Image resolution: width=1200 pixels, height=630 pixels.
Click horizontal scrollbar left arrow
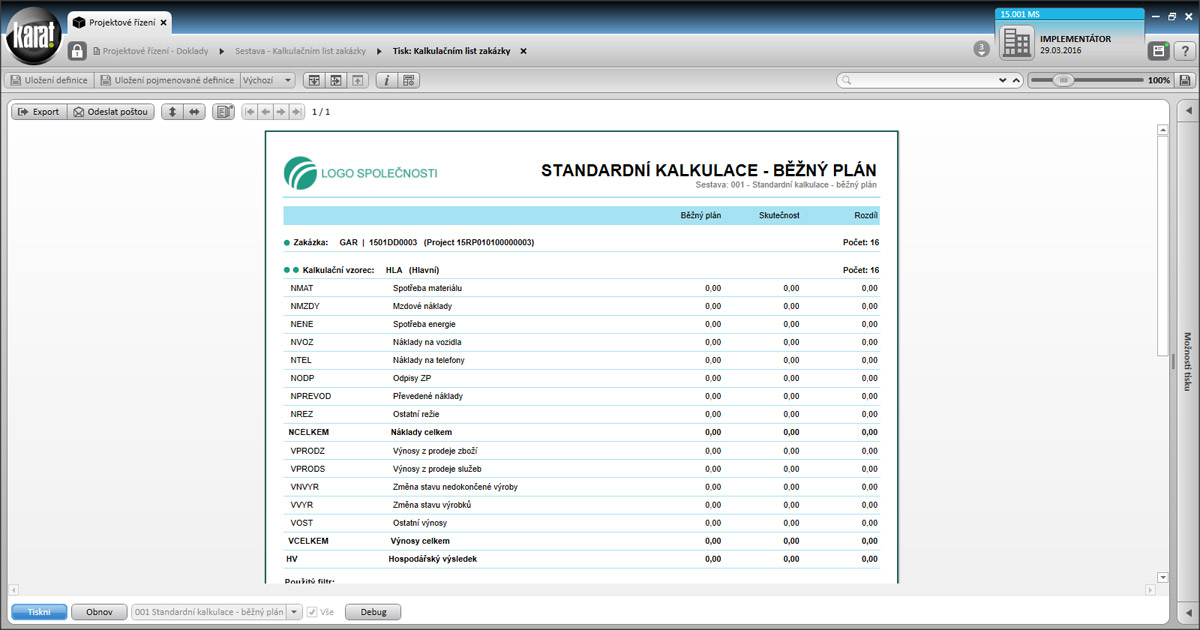tap(13, 590)
